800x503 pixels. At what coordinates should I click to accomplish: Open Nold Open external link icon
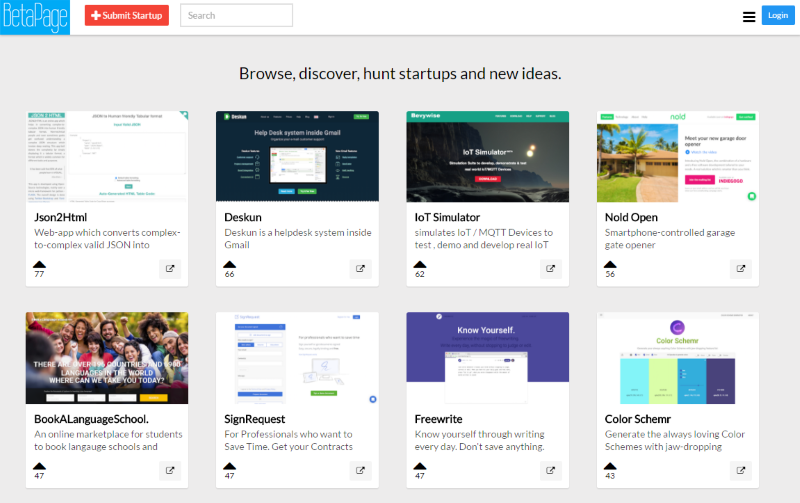point(741,268)
